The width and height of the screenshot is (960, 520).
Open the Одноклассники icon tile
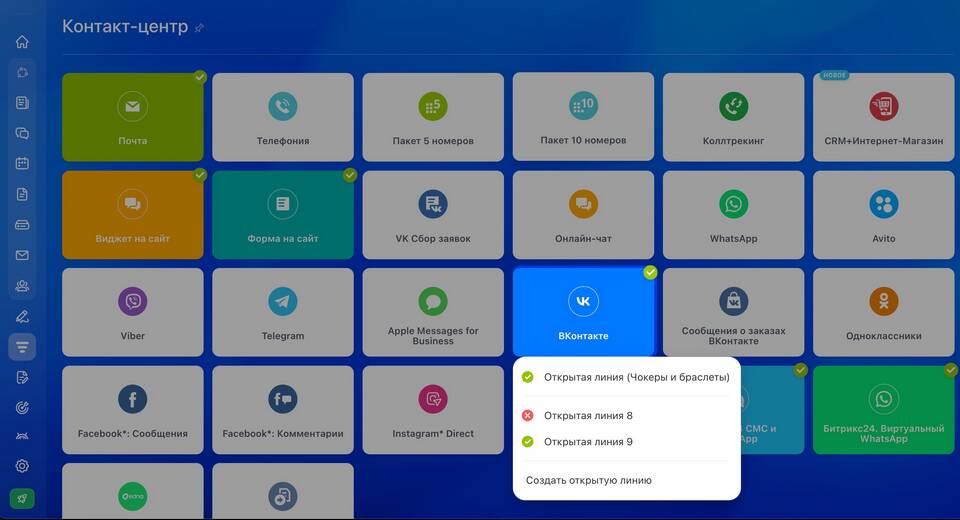coord(883,302)
